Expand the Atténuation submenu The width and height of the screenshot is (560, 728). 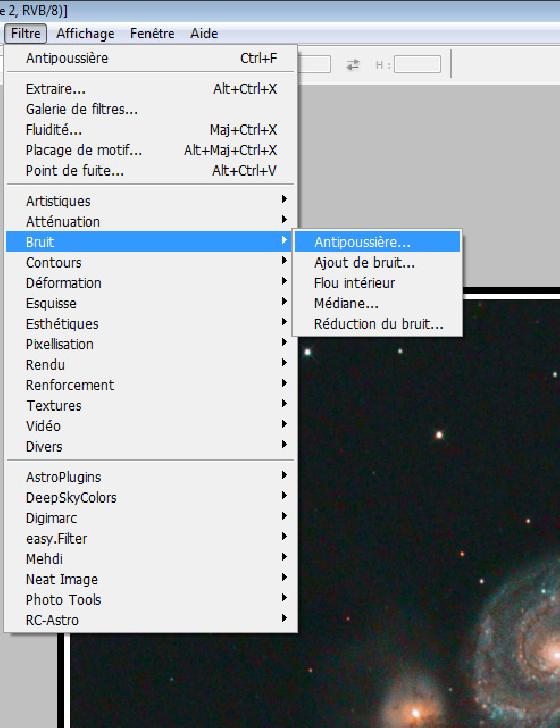coord(151,221)
